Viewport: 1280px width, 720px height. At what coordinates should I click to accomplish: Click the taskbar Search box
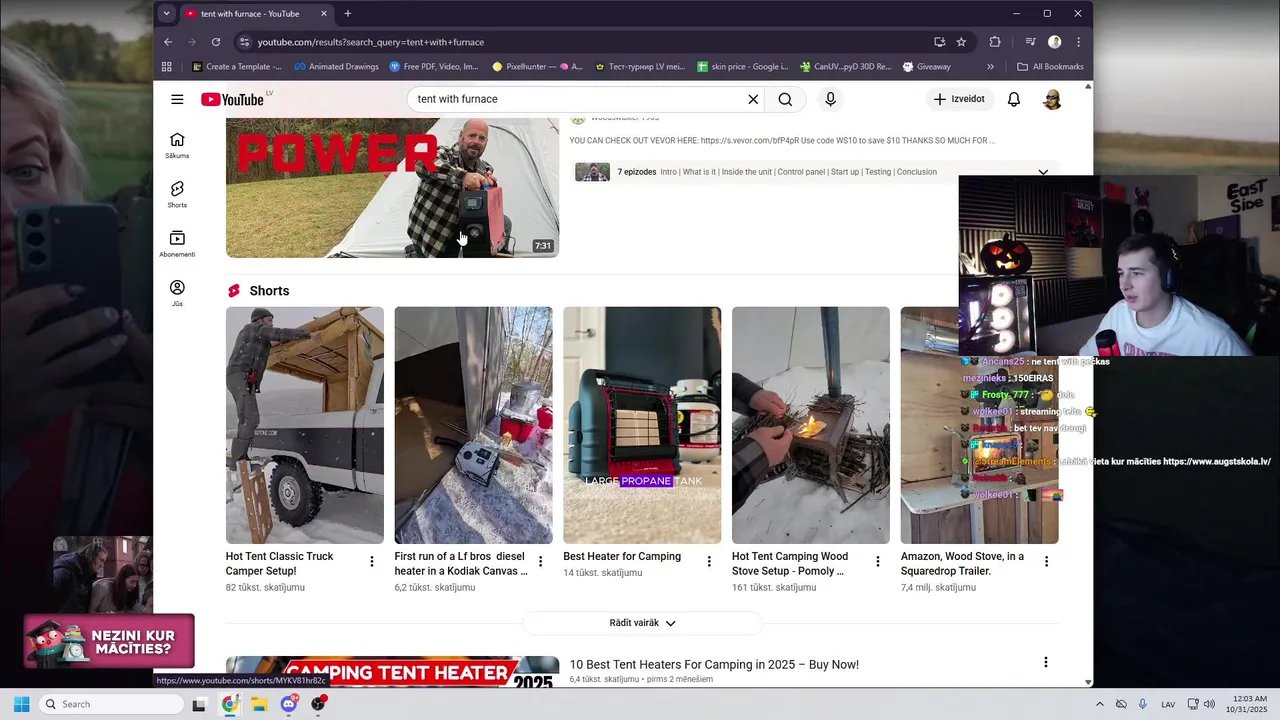coord(111,704)
